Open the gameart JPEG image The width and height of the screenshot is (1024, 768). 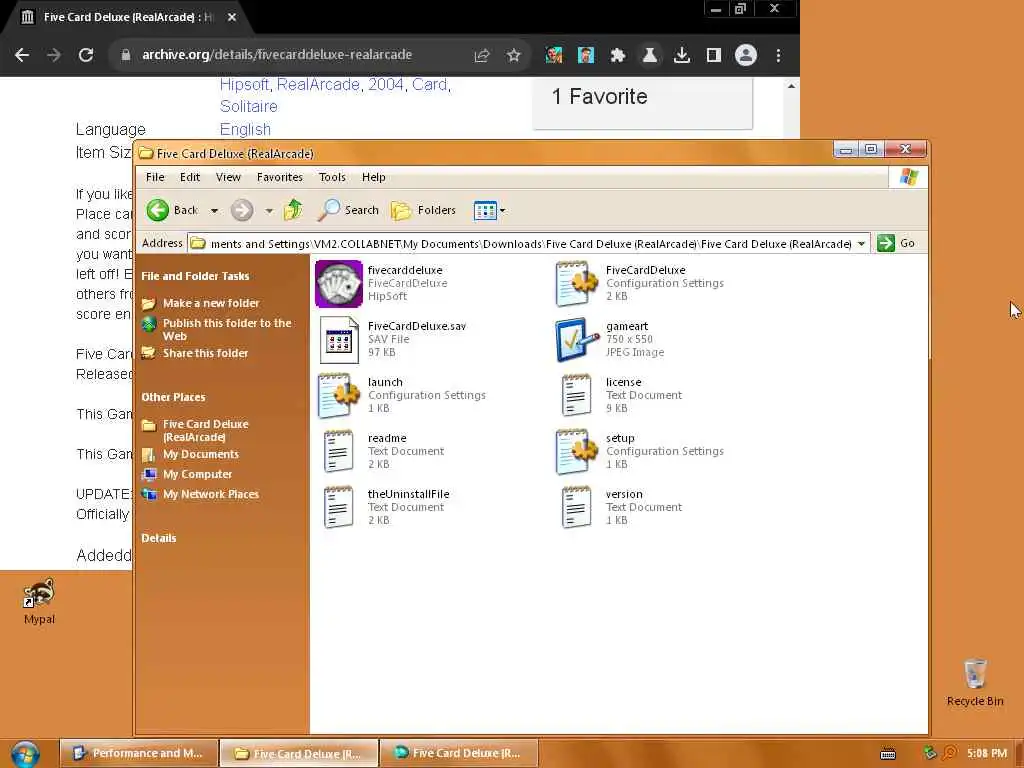[577, 340]
